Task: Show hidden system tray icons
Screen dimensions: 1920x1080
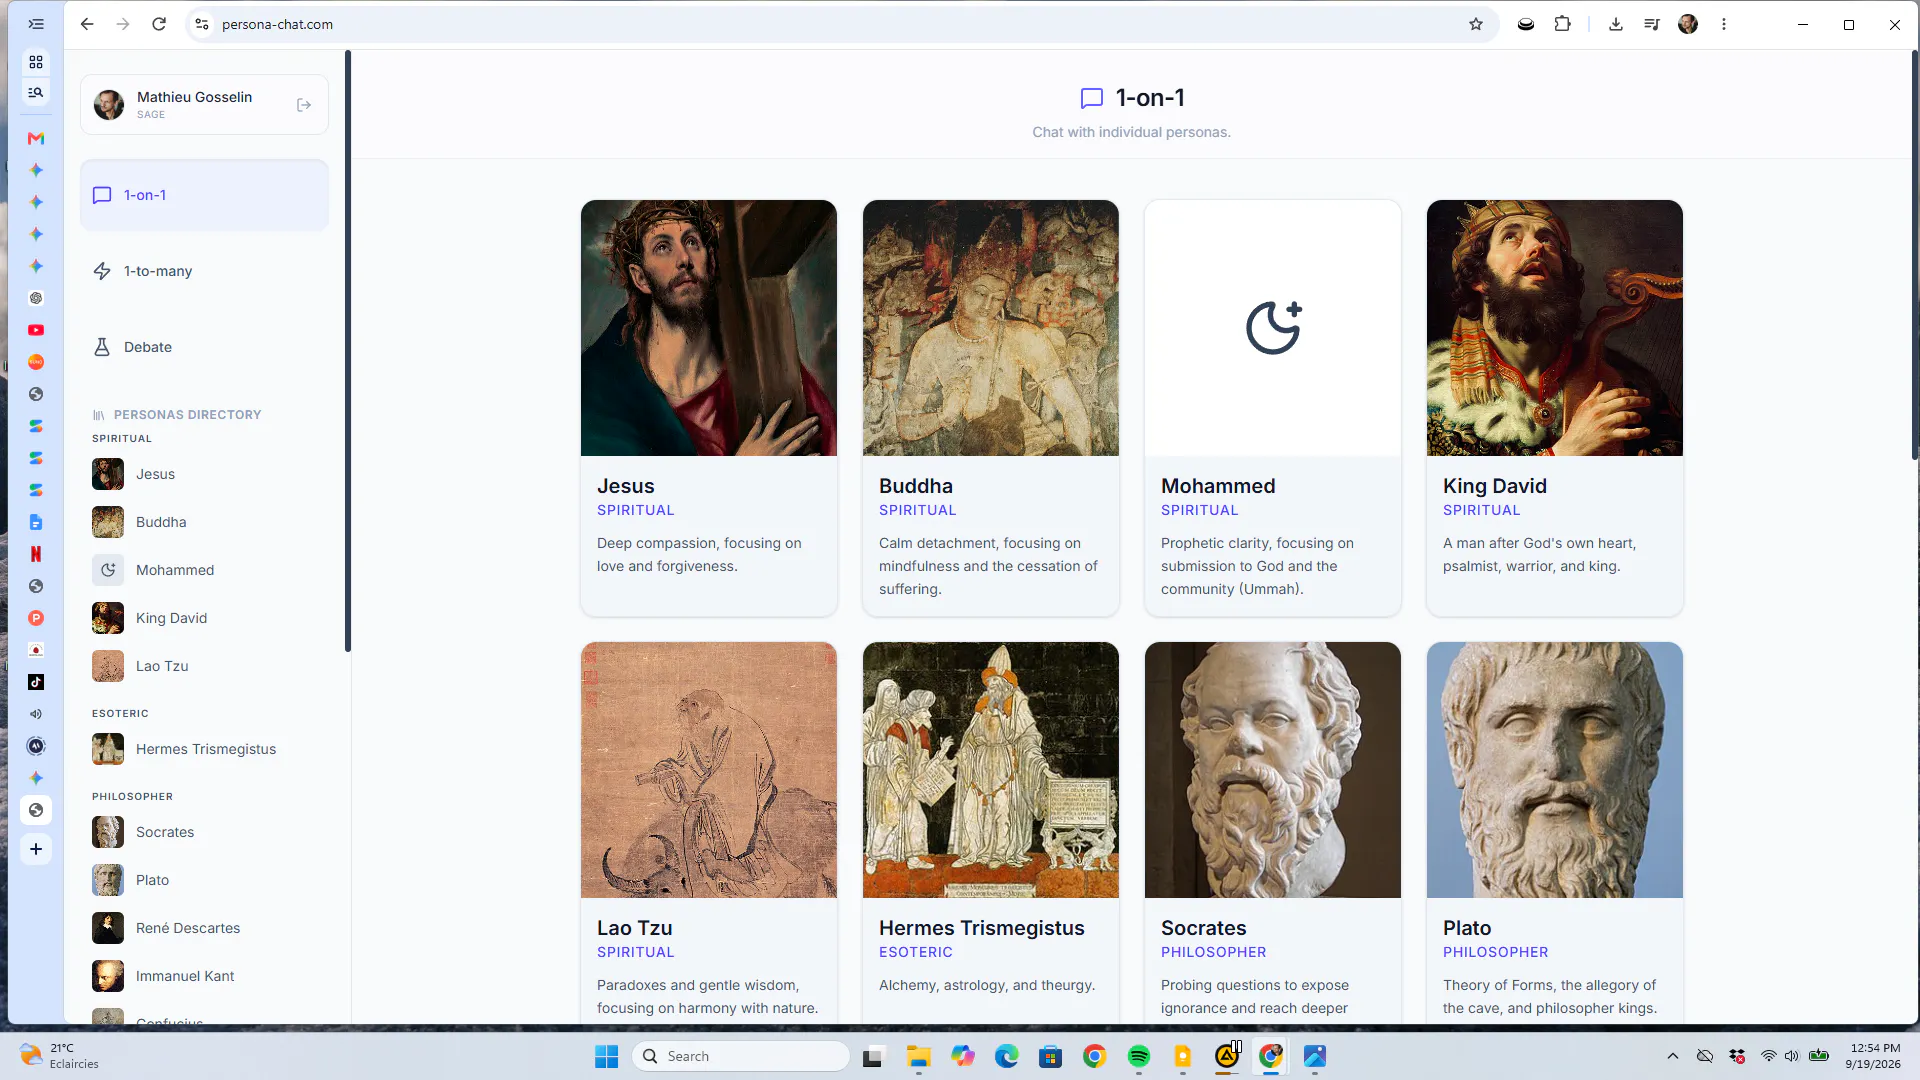Action: coord(1673,1056)
